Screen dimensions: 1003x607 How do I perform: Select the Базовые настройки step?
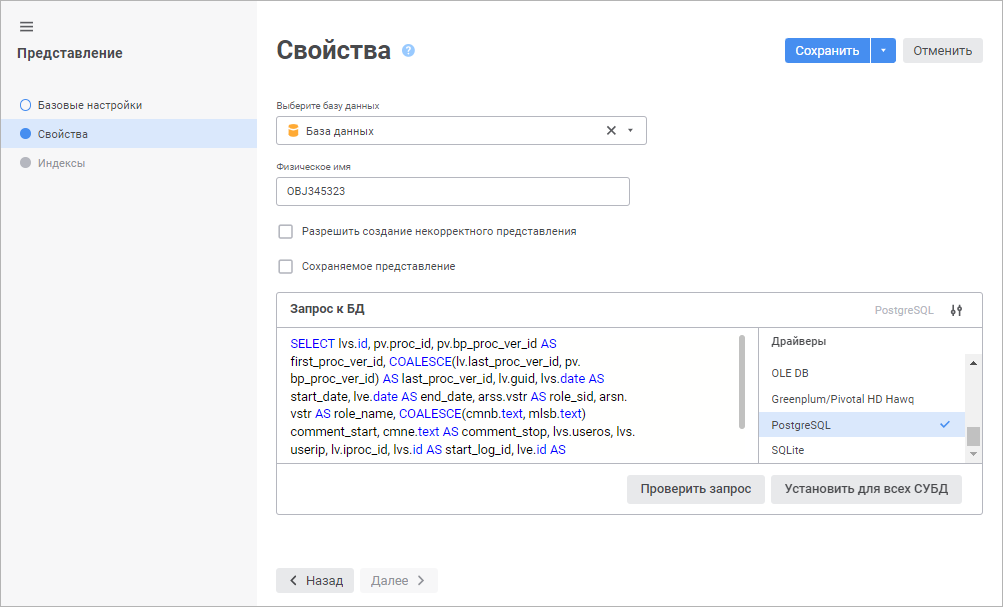(x=89, y=105)
